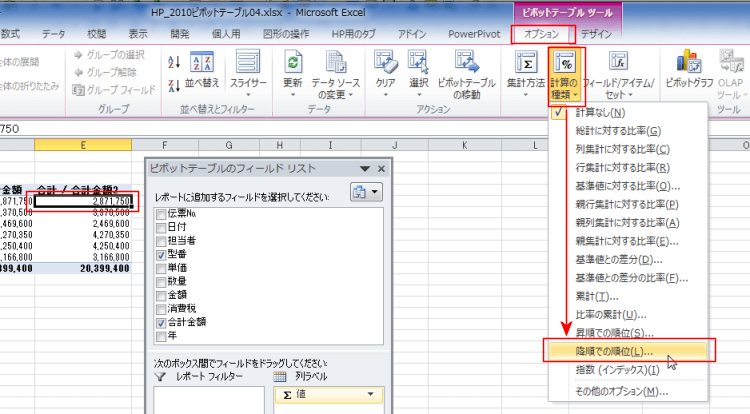Check the 単価 field checkbox
Viewport: 750px width, 414px height.
(x=161, y=268)
